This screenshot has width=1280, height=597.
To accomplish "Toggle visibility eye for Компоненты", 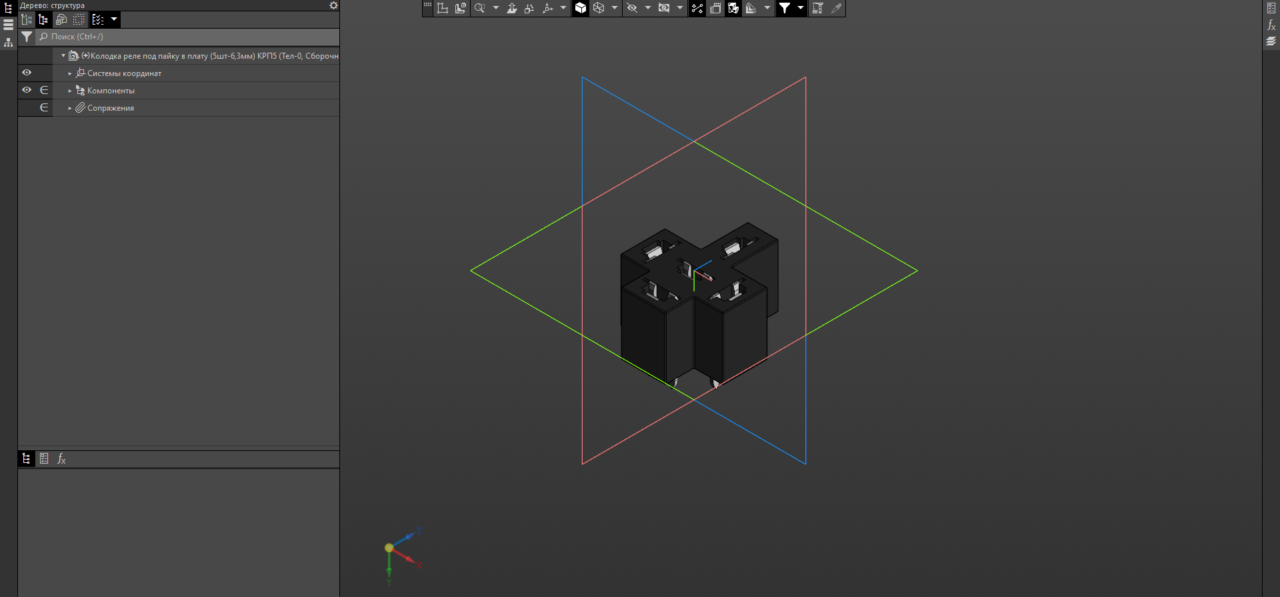I will 27,90.
